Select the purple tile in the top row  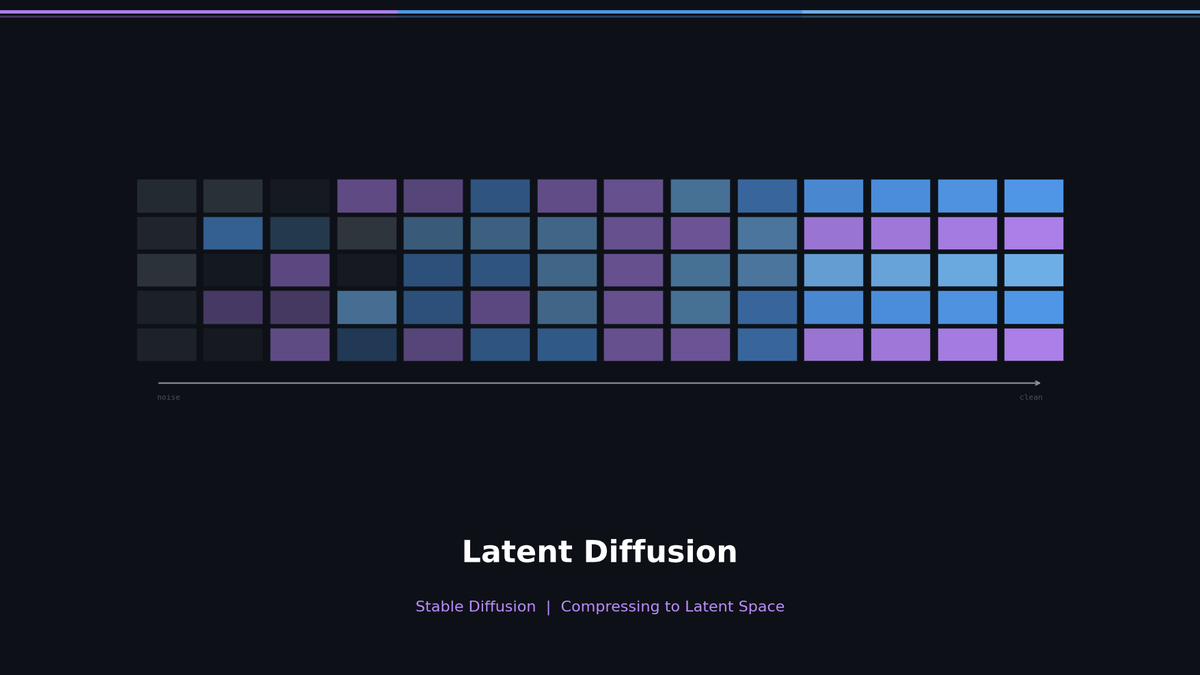(x=367, y=195)
